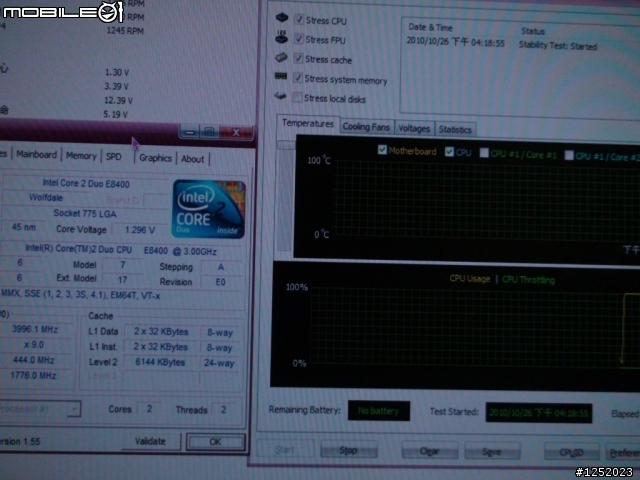Click the Stress local disks drive icon

pos(280,96)
